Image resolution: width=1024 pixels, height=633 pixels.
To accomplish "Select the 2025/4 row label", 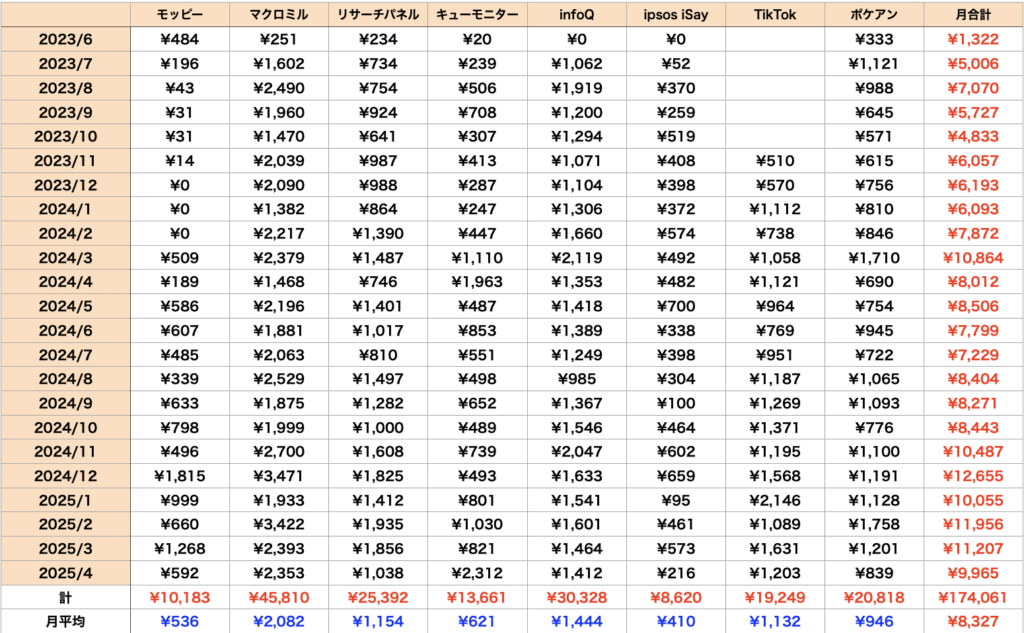I will click(x=65, y=574).
